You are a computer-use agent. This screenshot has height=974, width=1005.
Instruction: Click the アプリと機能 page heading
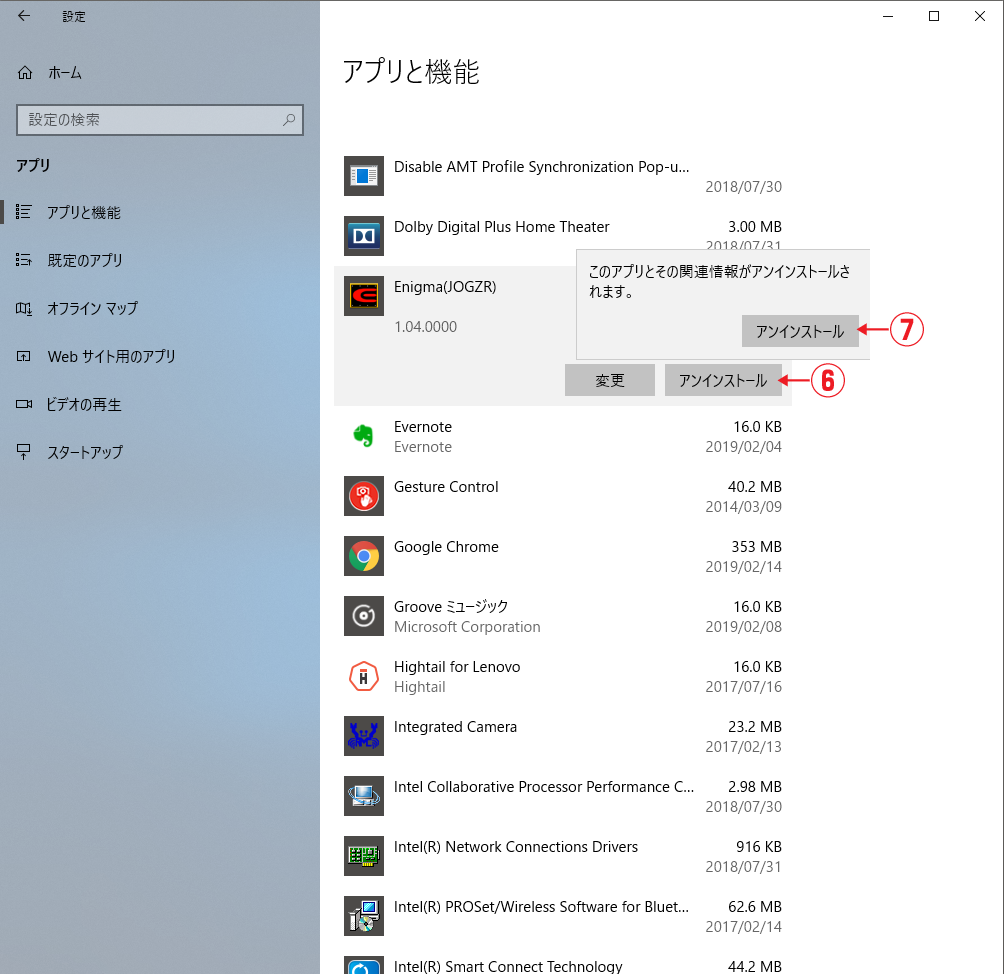(411, 71)
